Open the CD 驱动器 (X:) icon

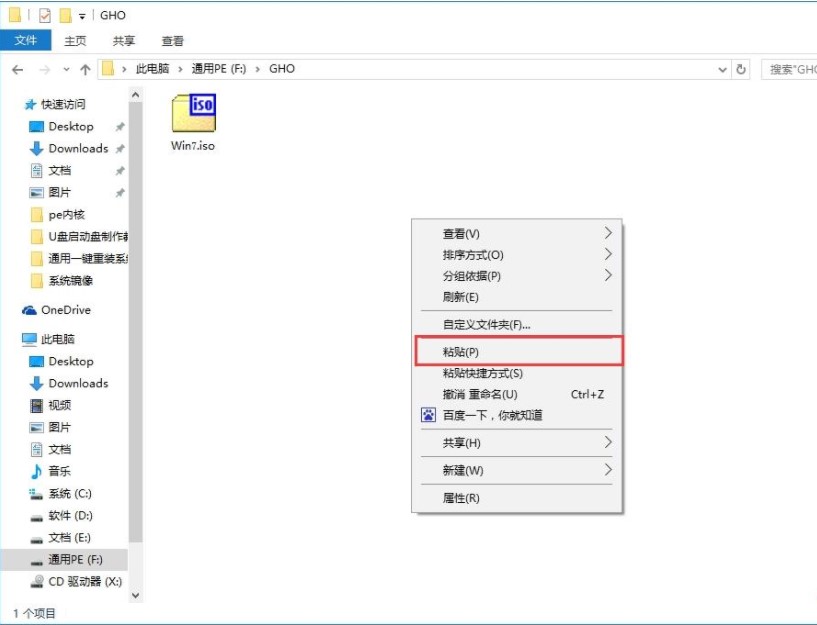[x=36, y=581]
